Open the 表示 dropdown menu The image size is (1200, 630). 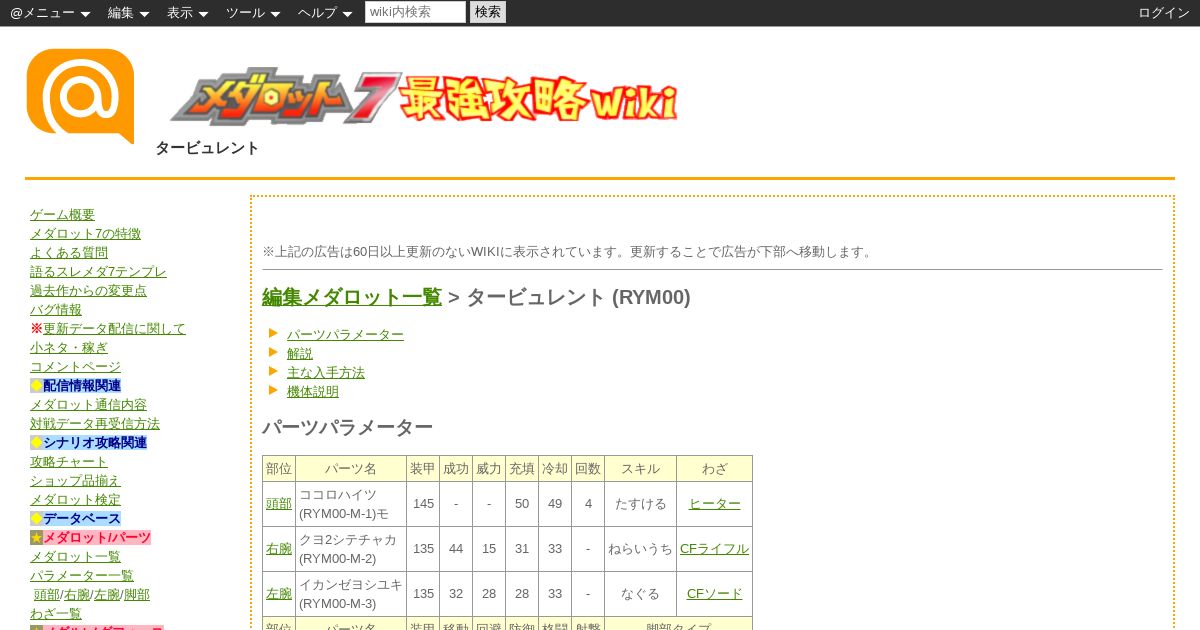(188, 13)
